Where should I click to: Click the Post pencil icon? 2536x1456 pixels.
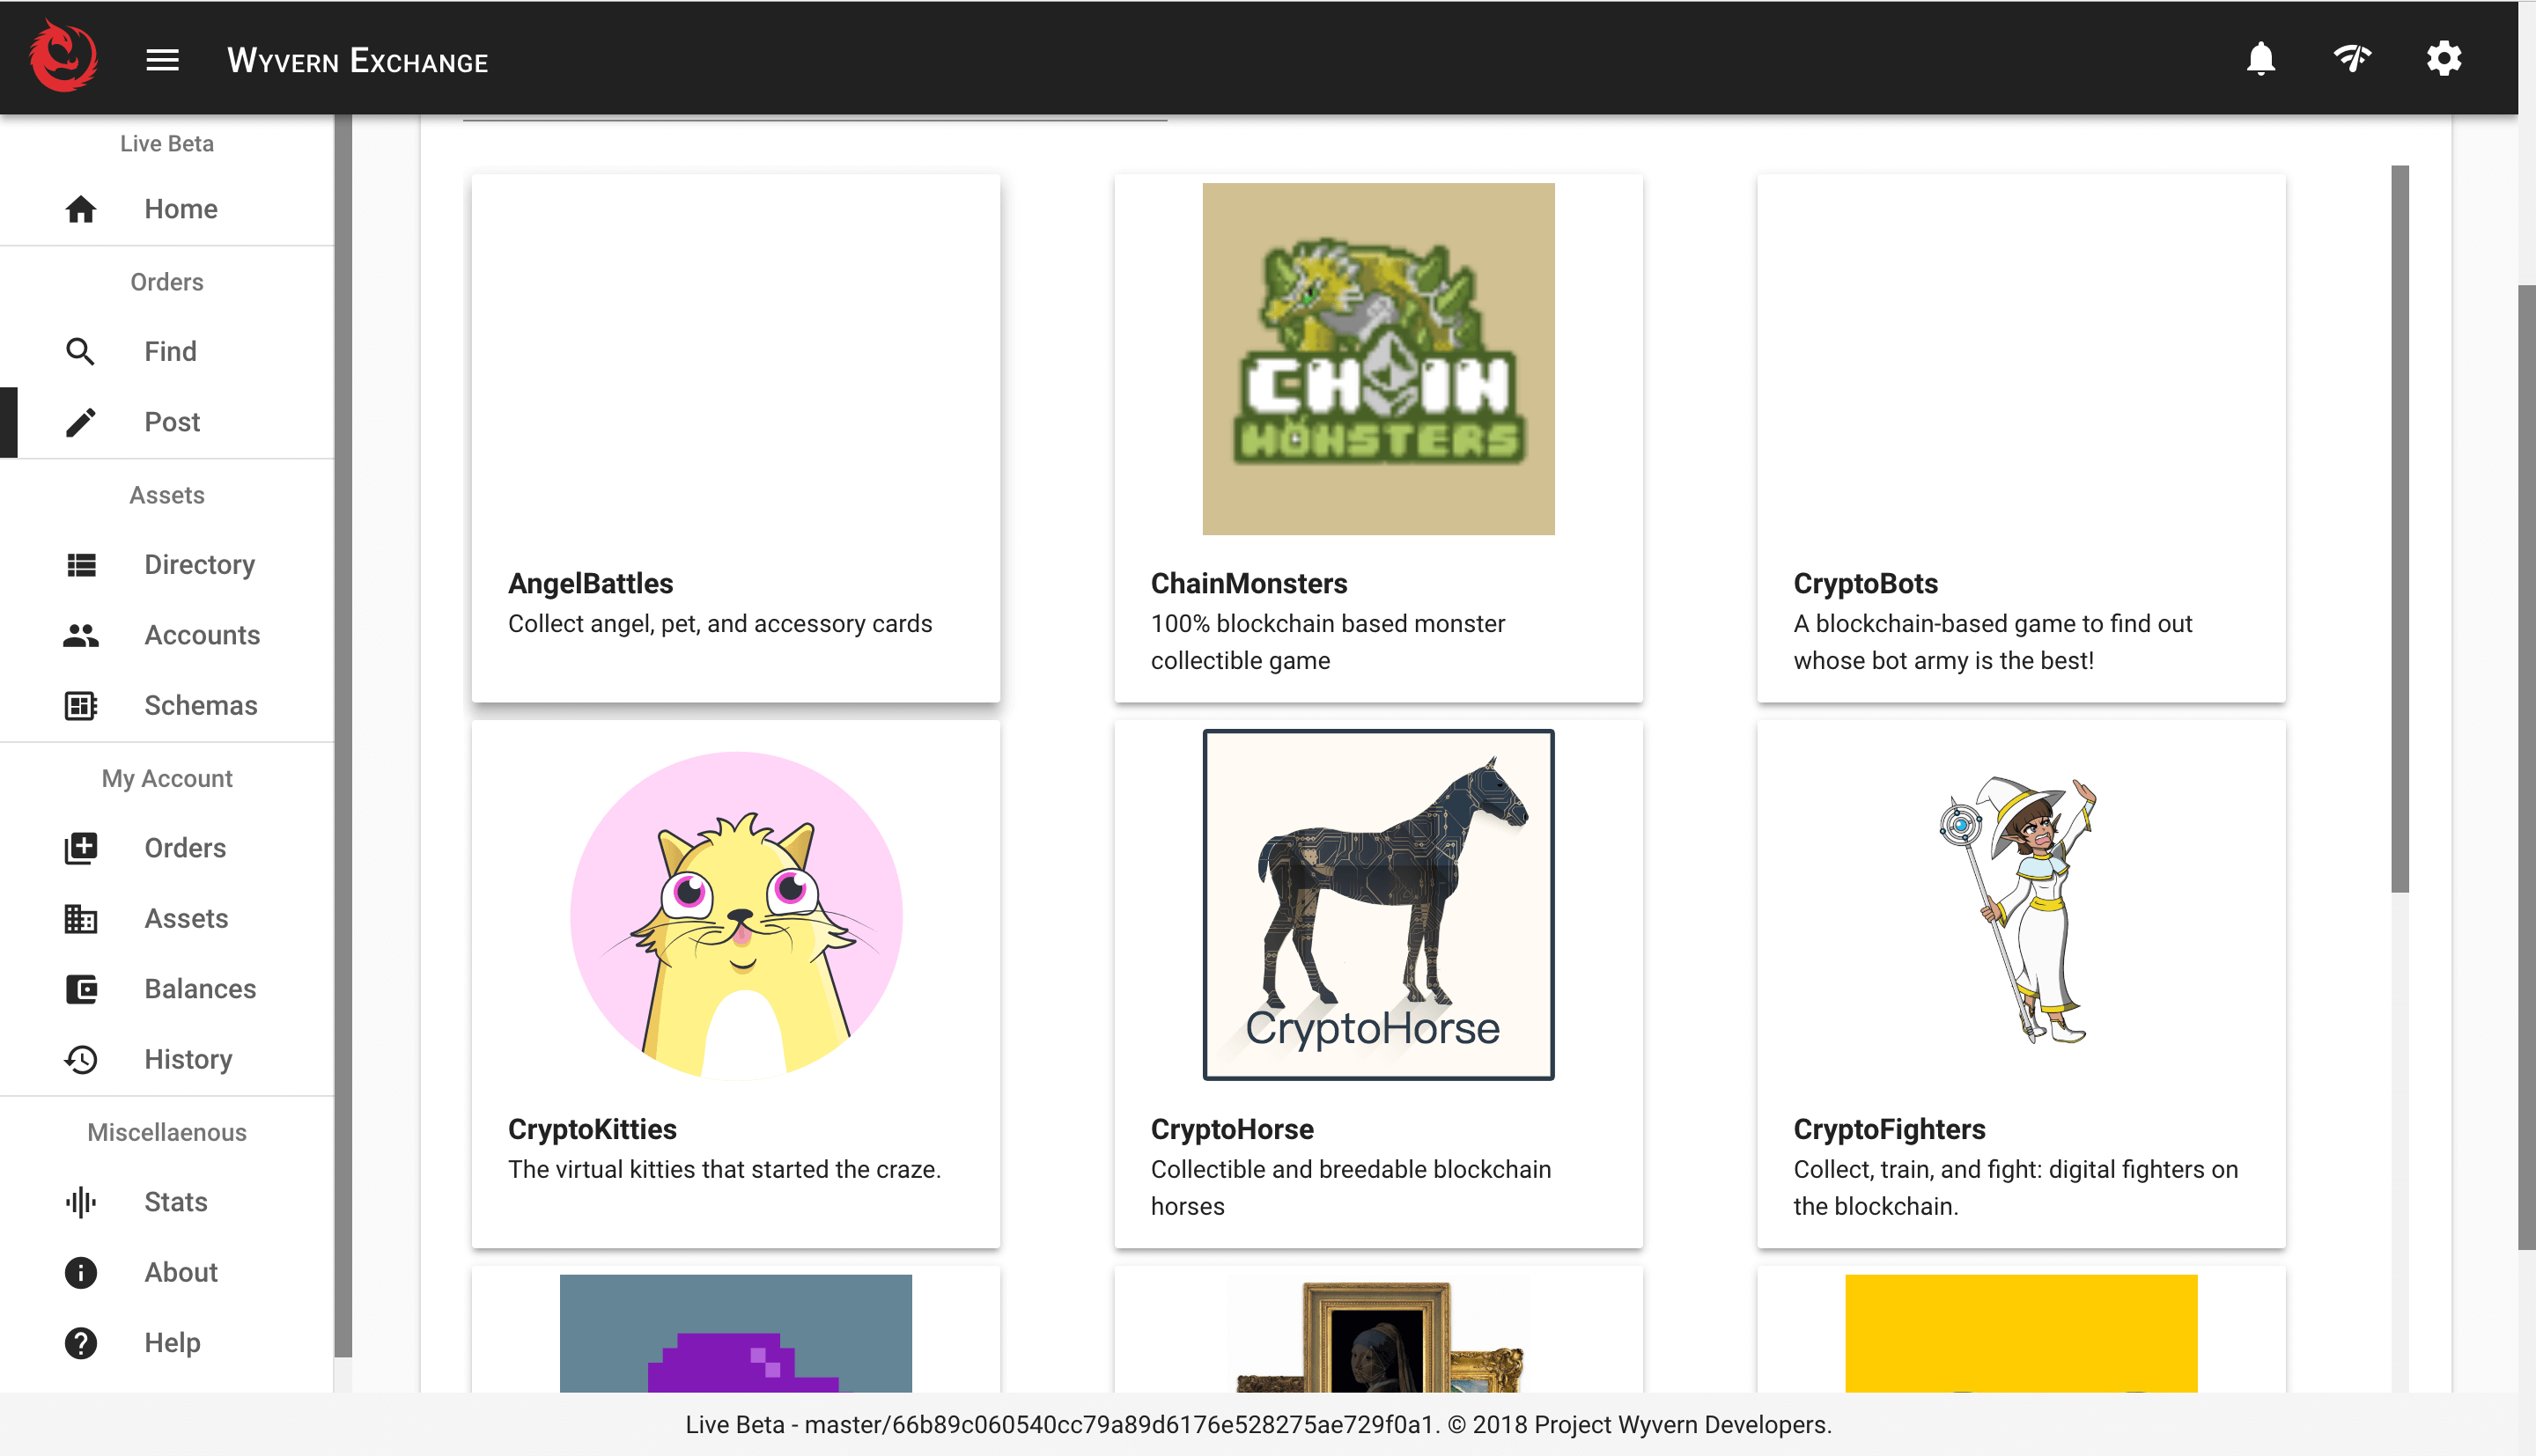point(81,422)
